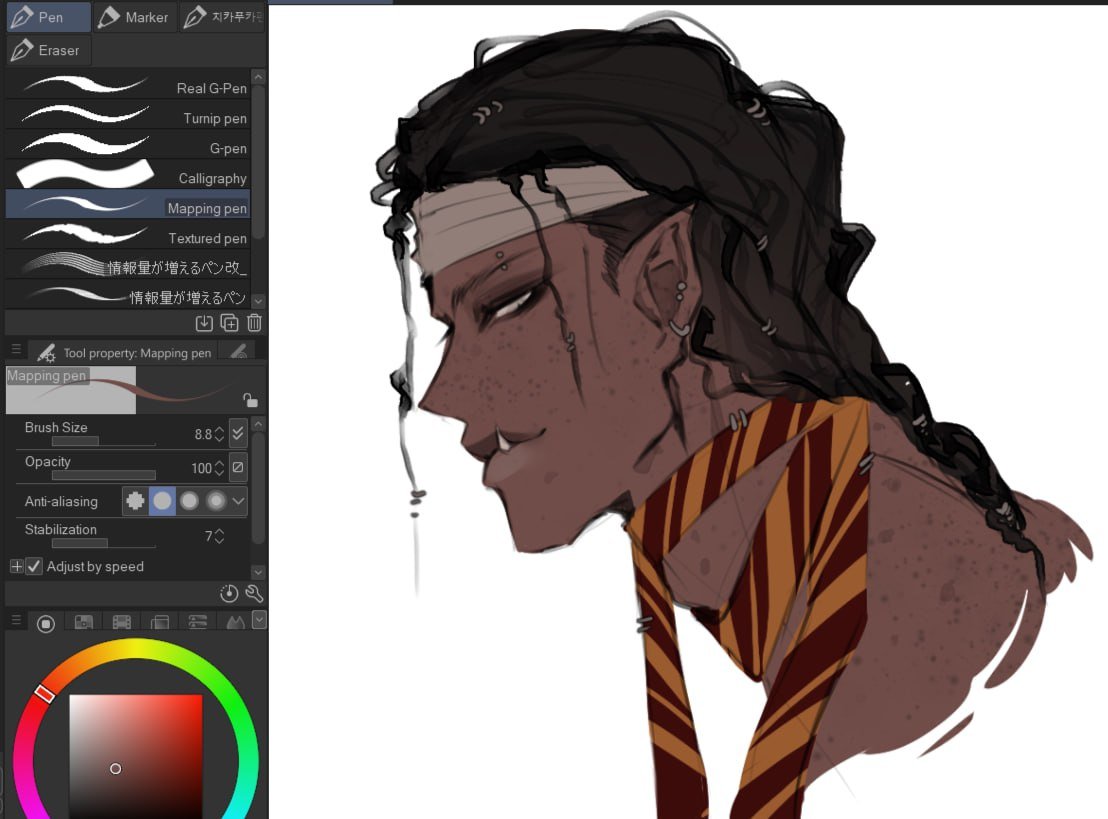Expand the Adjust by speed options

(x=16, y=566)
